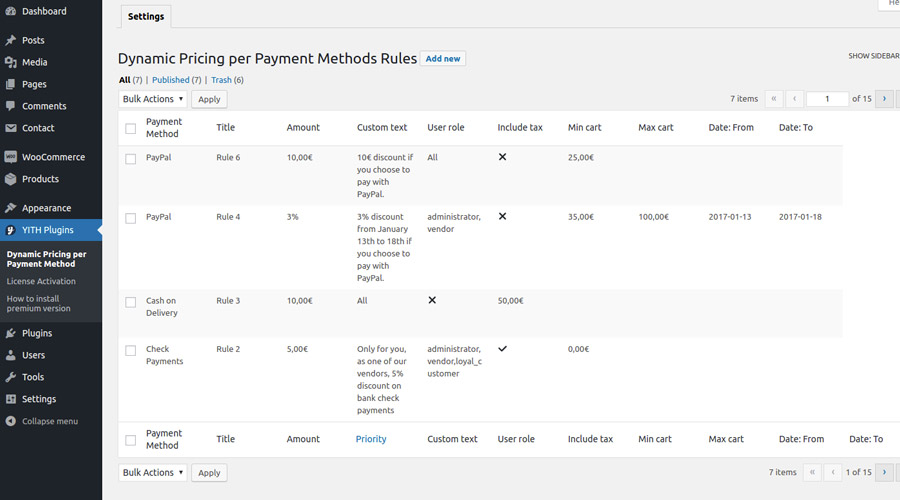Click the Media library icon
The width and height of the screenshot is (900, 500).
10,62
